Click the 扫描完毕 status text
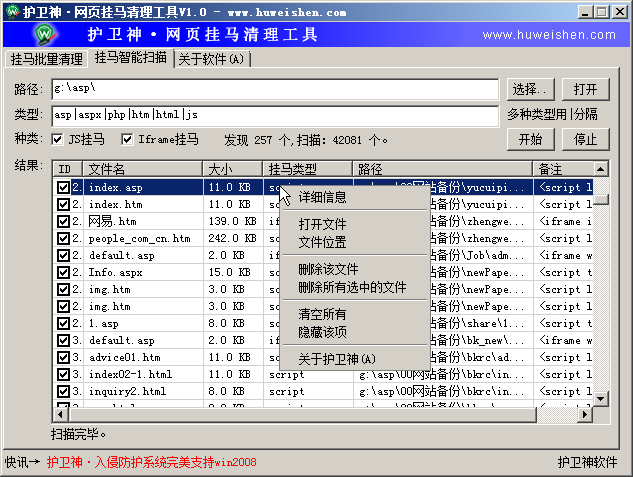633x477 pixels. [79, 434]
